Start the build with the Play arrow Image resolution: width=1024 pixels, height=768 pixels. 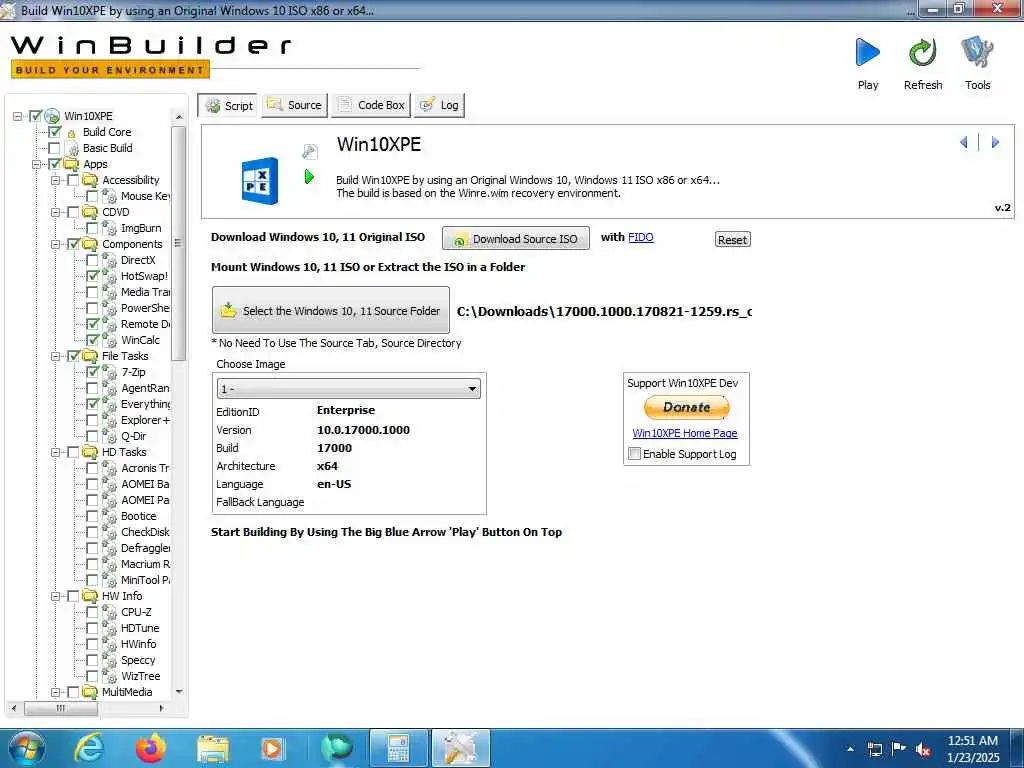pyautogui.click(x=867, y=52)
